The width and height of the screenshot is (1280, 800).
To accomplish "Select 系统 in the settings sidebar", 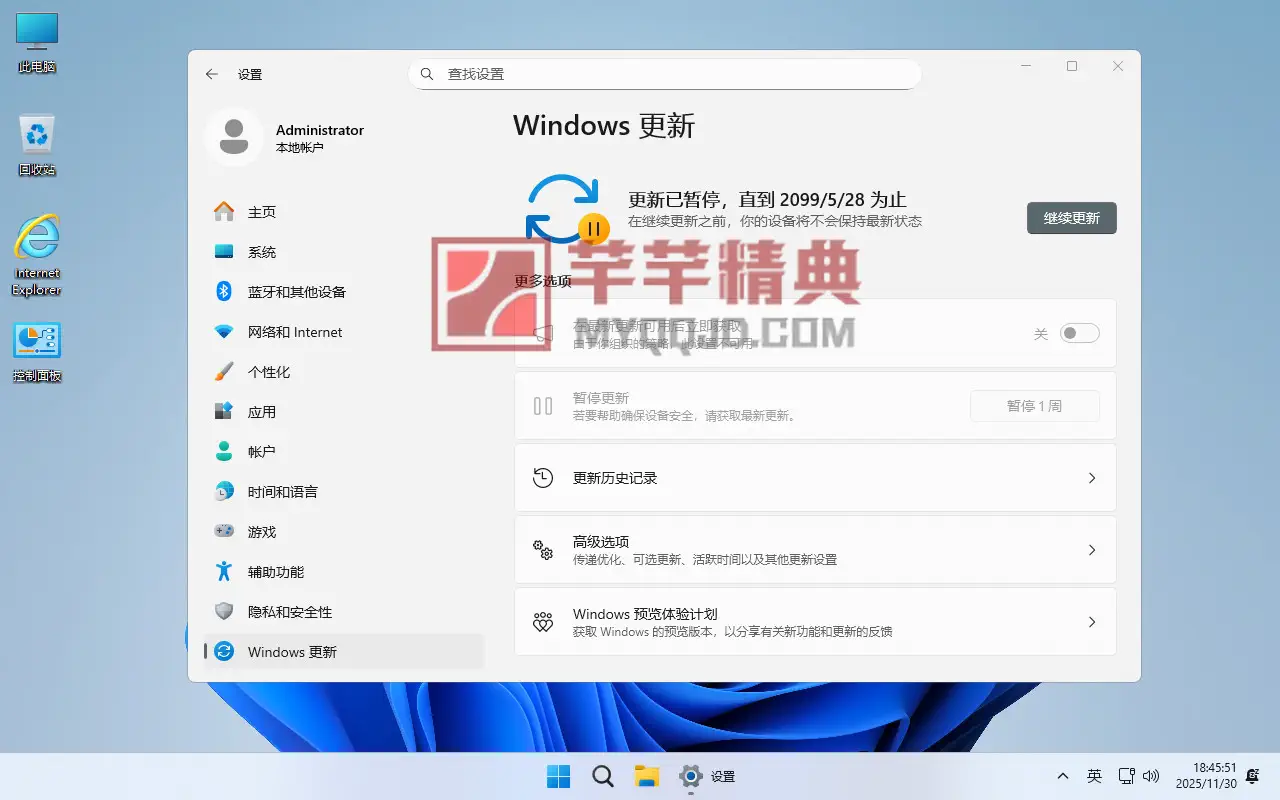I will (x=262, y=252).
